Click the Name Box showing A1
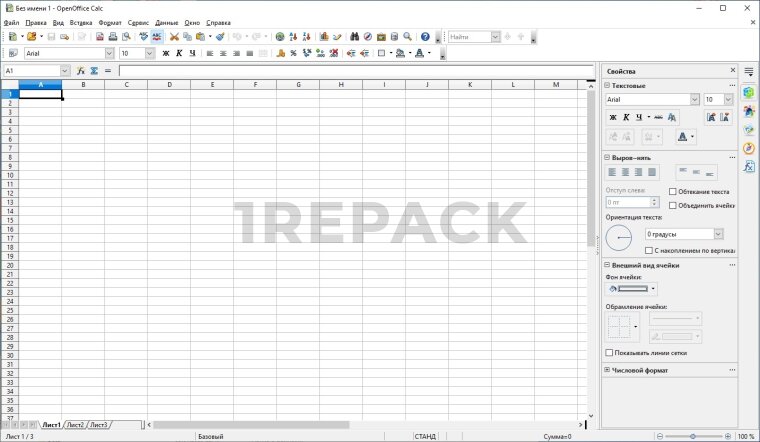 [x=30, y=71]
